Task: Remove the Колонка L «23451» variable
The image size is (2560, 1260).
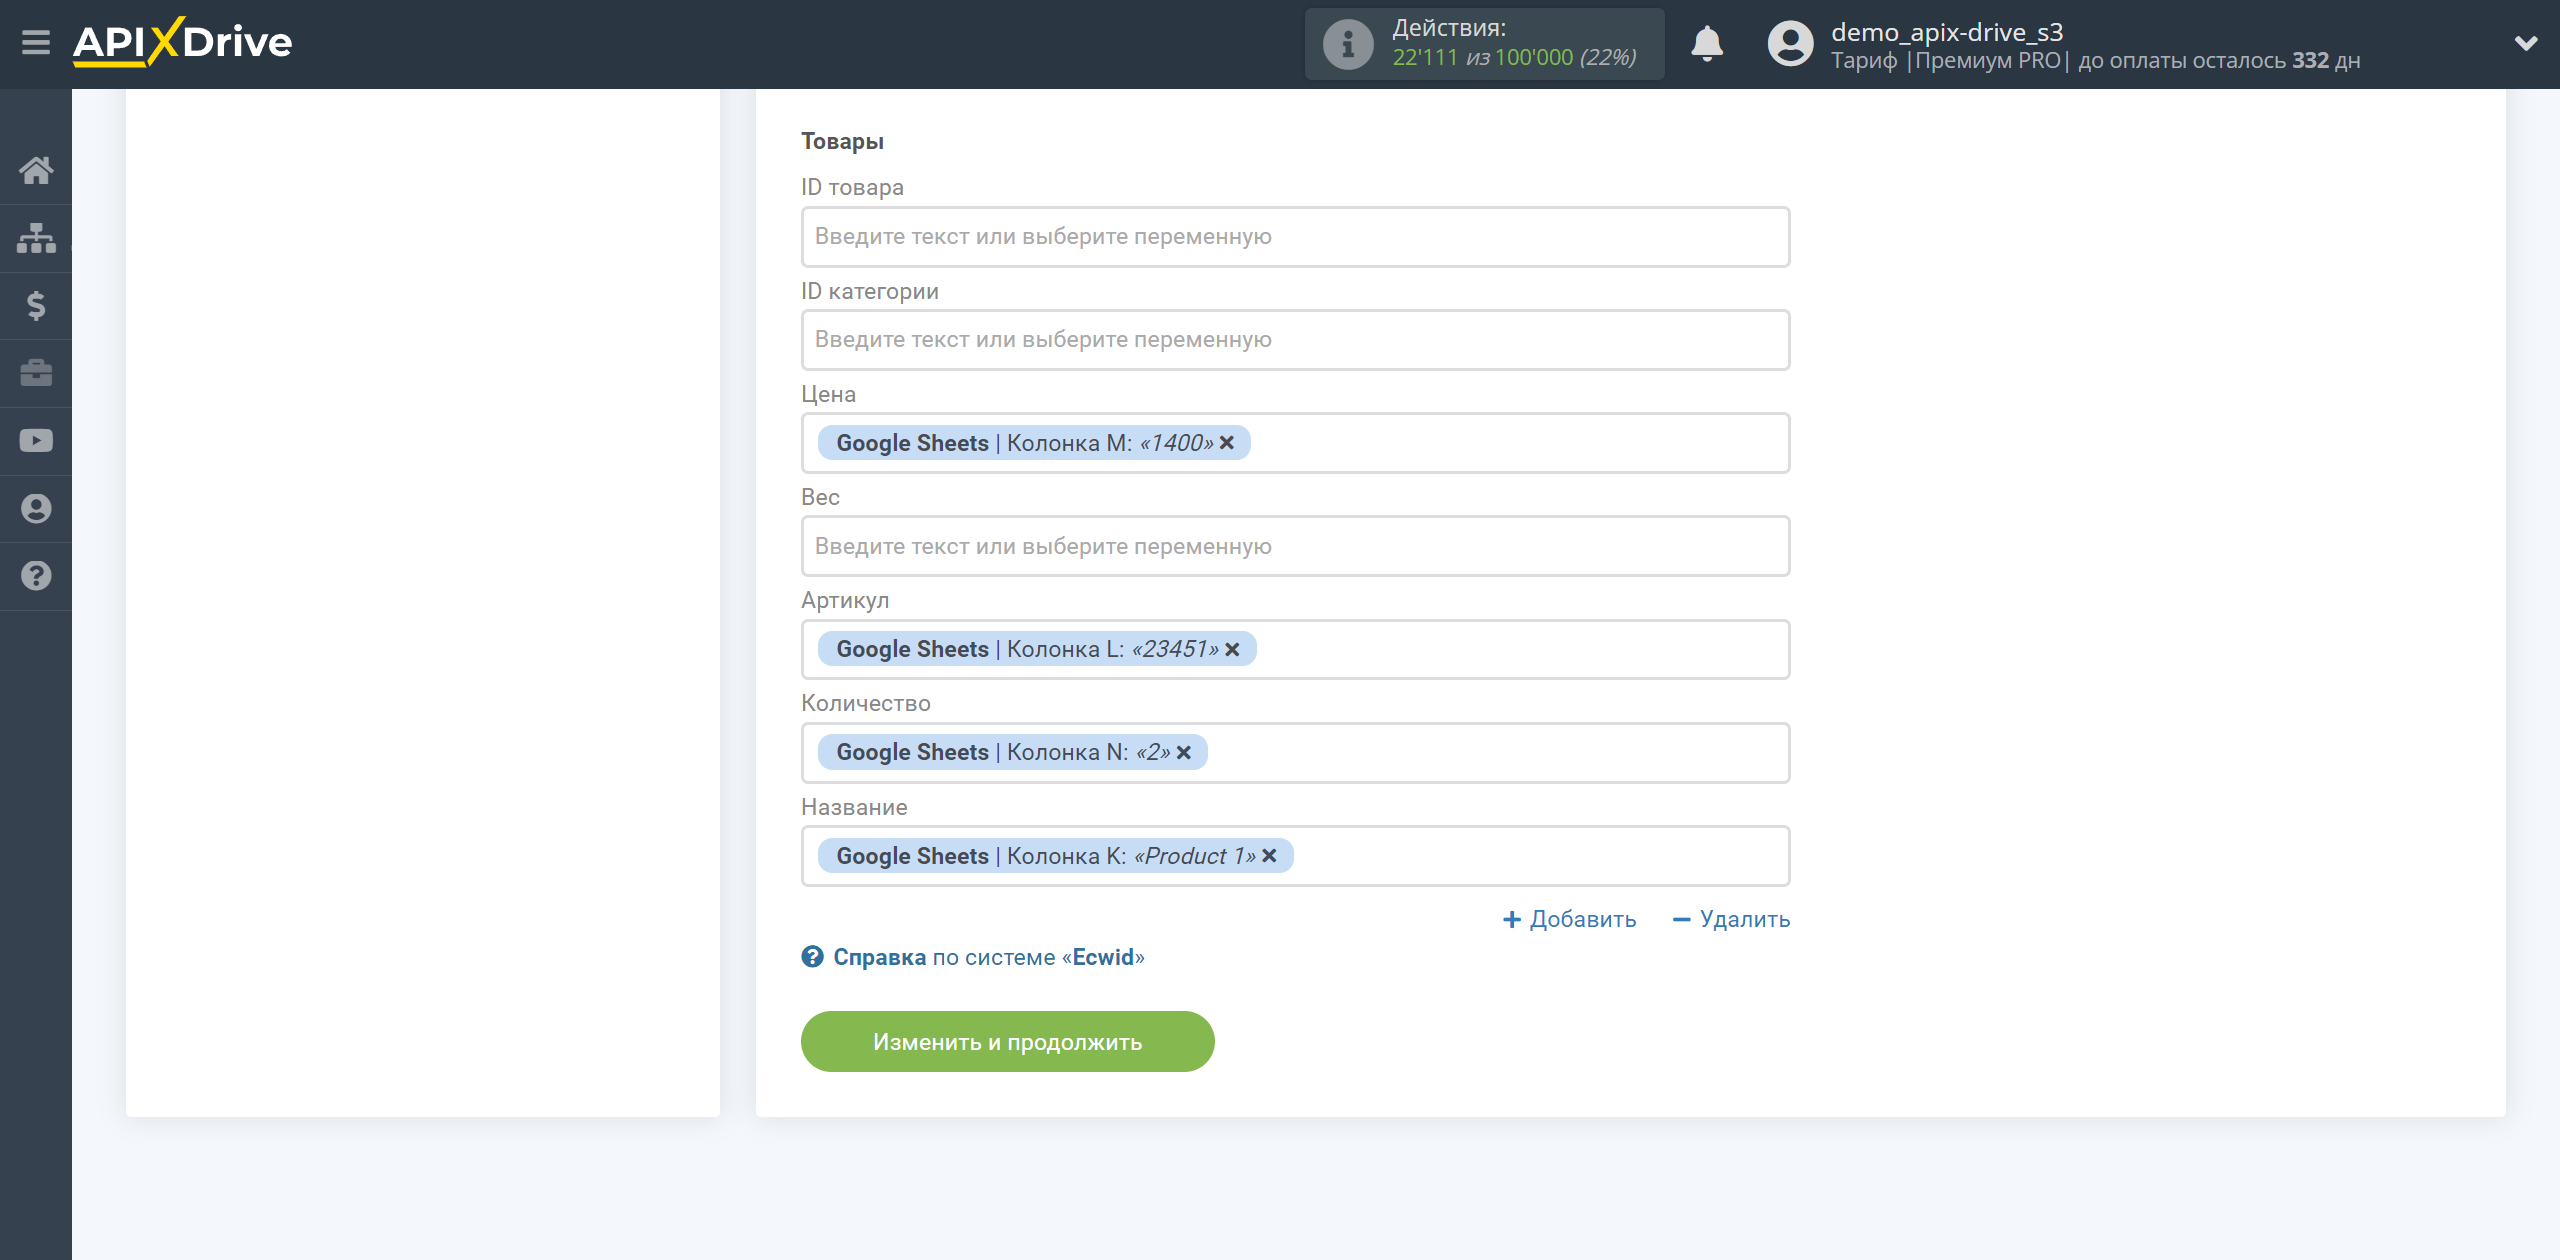Action: [1232, 649]
